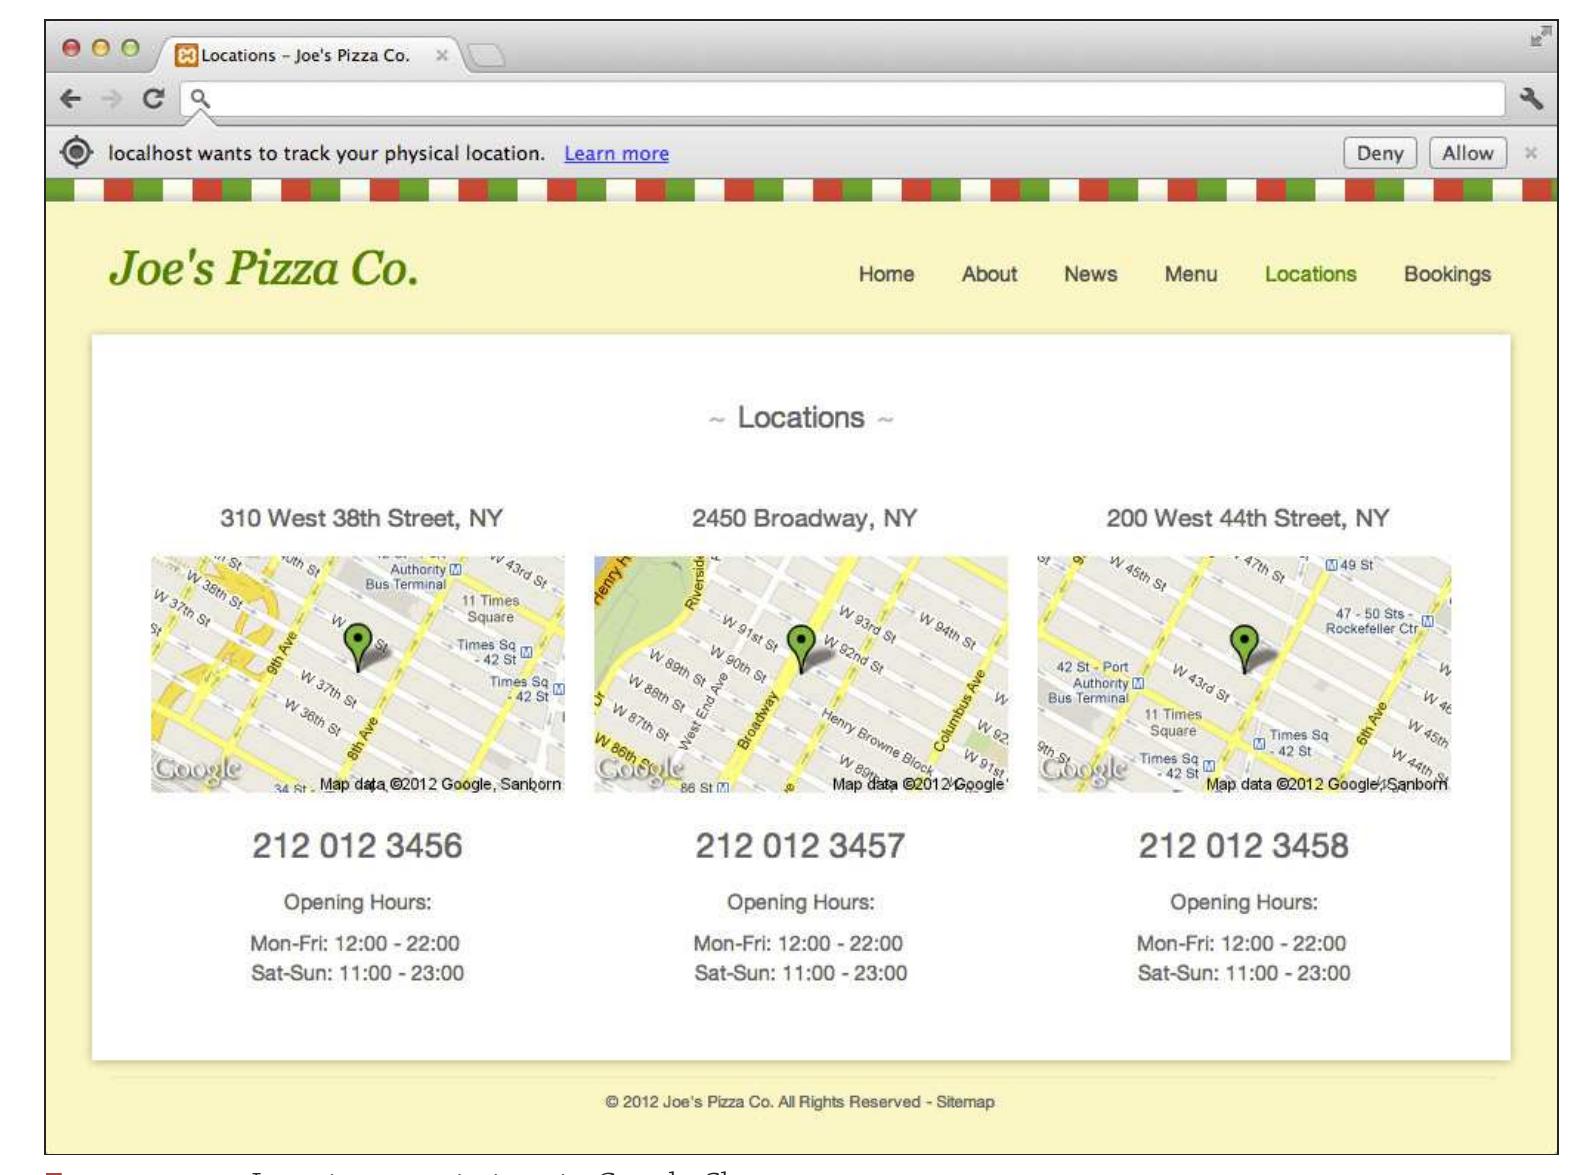This screenshot has height=1175, width=1569.
Task: Click the browser back arrow
Action: point(70,98)
